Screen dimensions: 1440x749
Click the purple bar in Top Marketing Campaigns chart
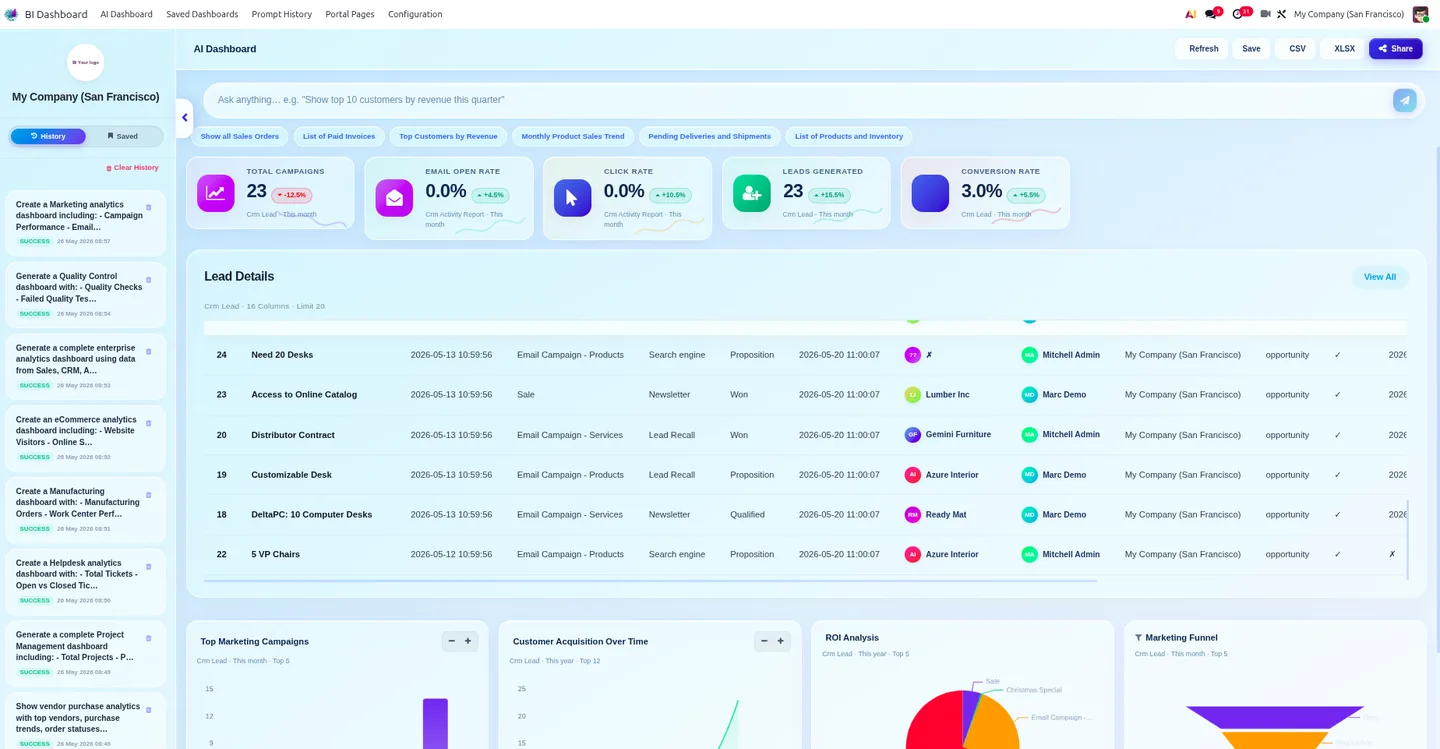(435, 723)
